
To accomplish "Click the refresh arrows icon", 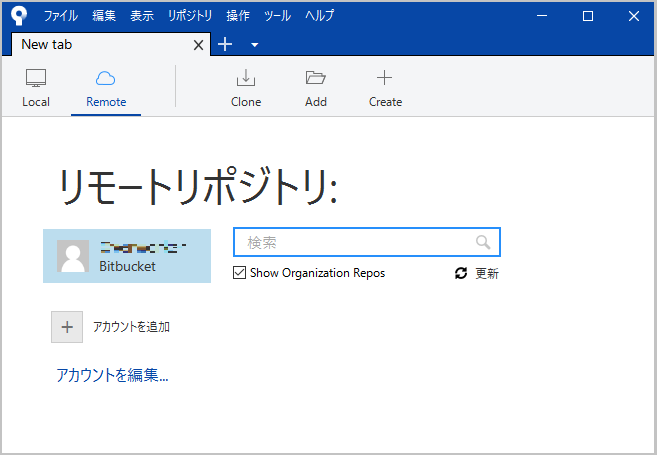I will point(461,273).
